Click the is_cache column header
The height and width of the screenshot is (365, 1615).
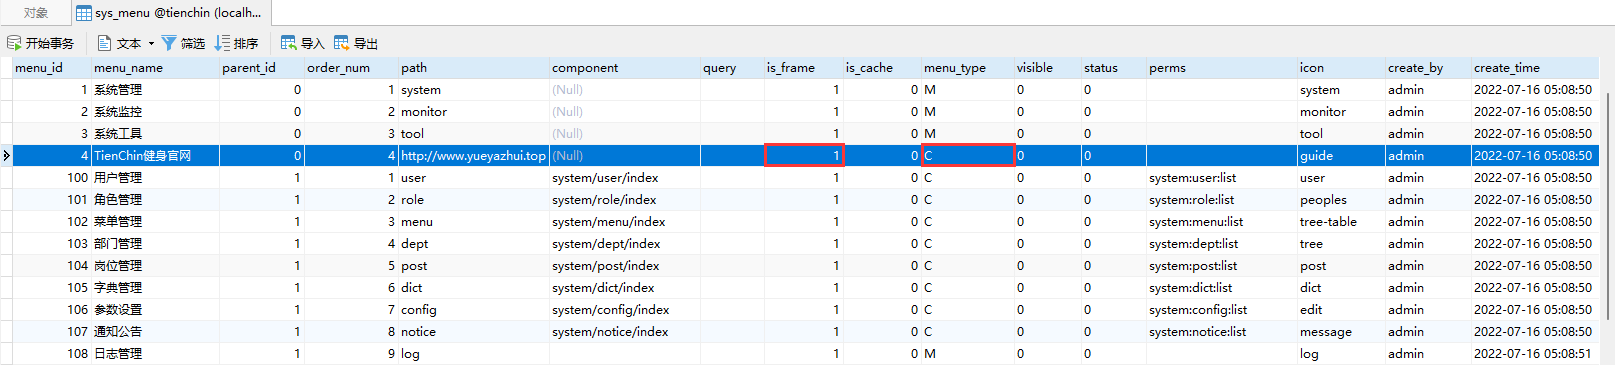pos(882,68)
